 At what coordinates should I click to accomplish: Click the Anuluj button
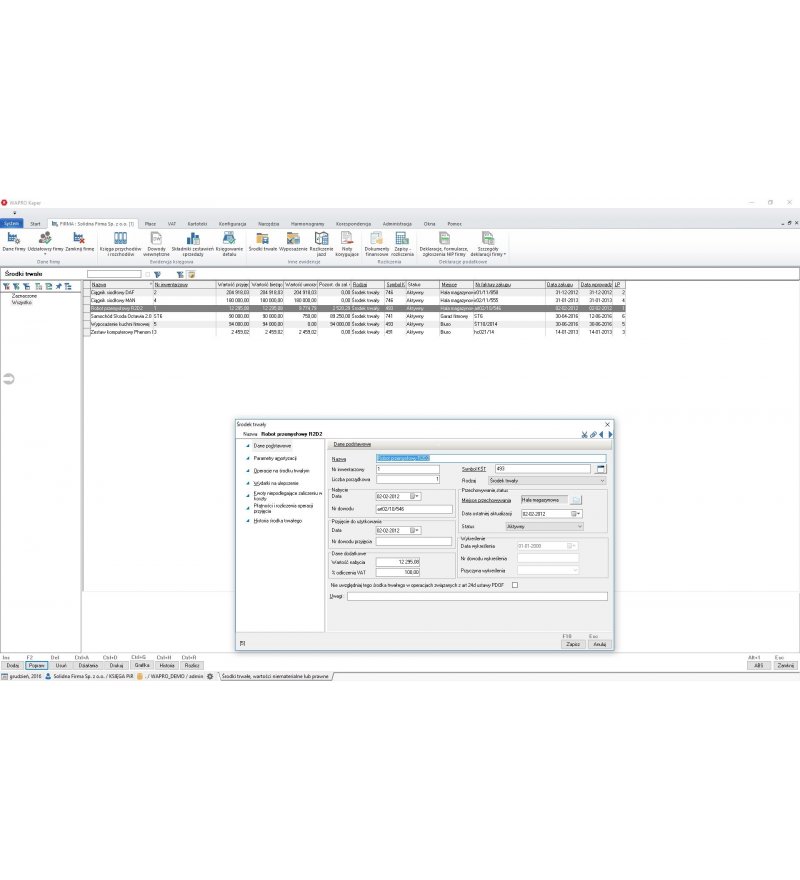[x=600, y=644]
